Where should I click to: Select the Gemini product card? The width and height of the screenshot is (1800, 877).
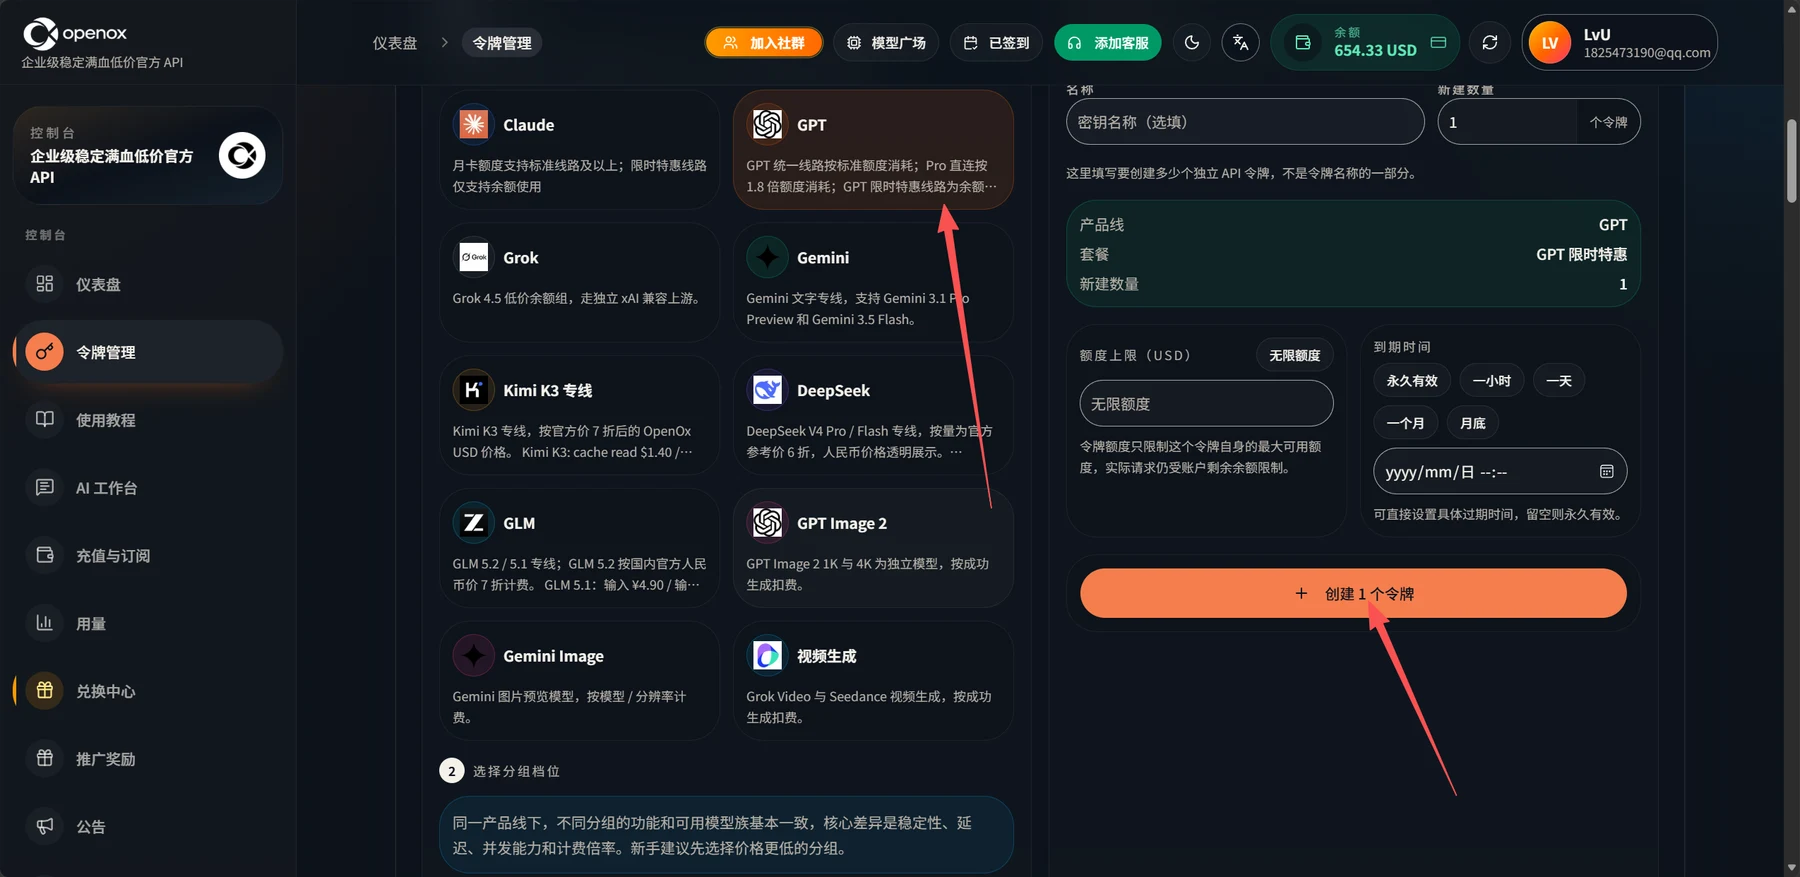873,282
